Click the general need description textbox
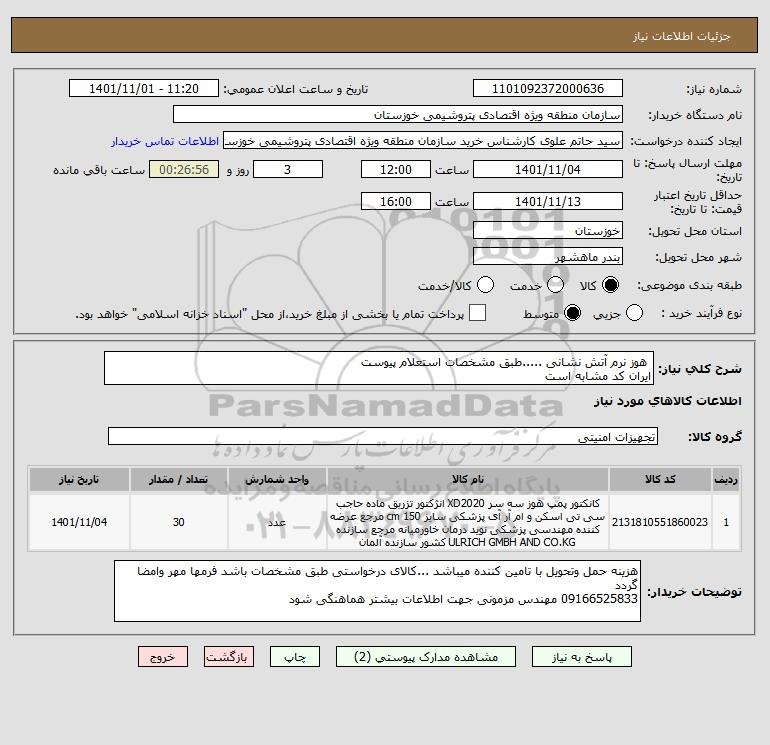Screen dimensions: 770x745 click(x=379, y=368)
